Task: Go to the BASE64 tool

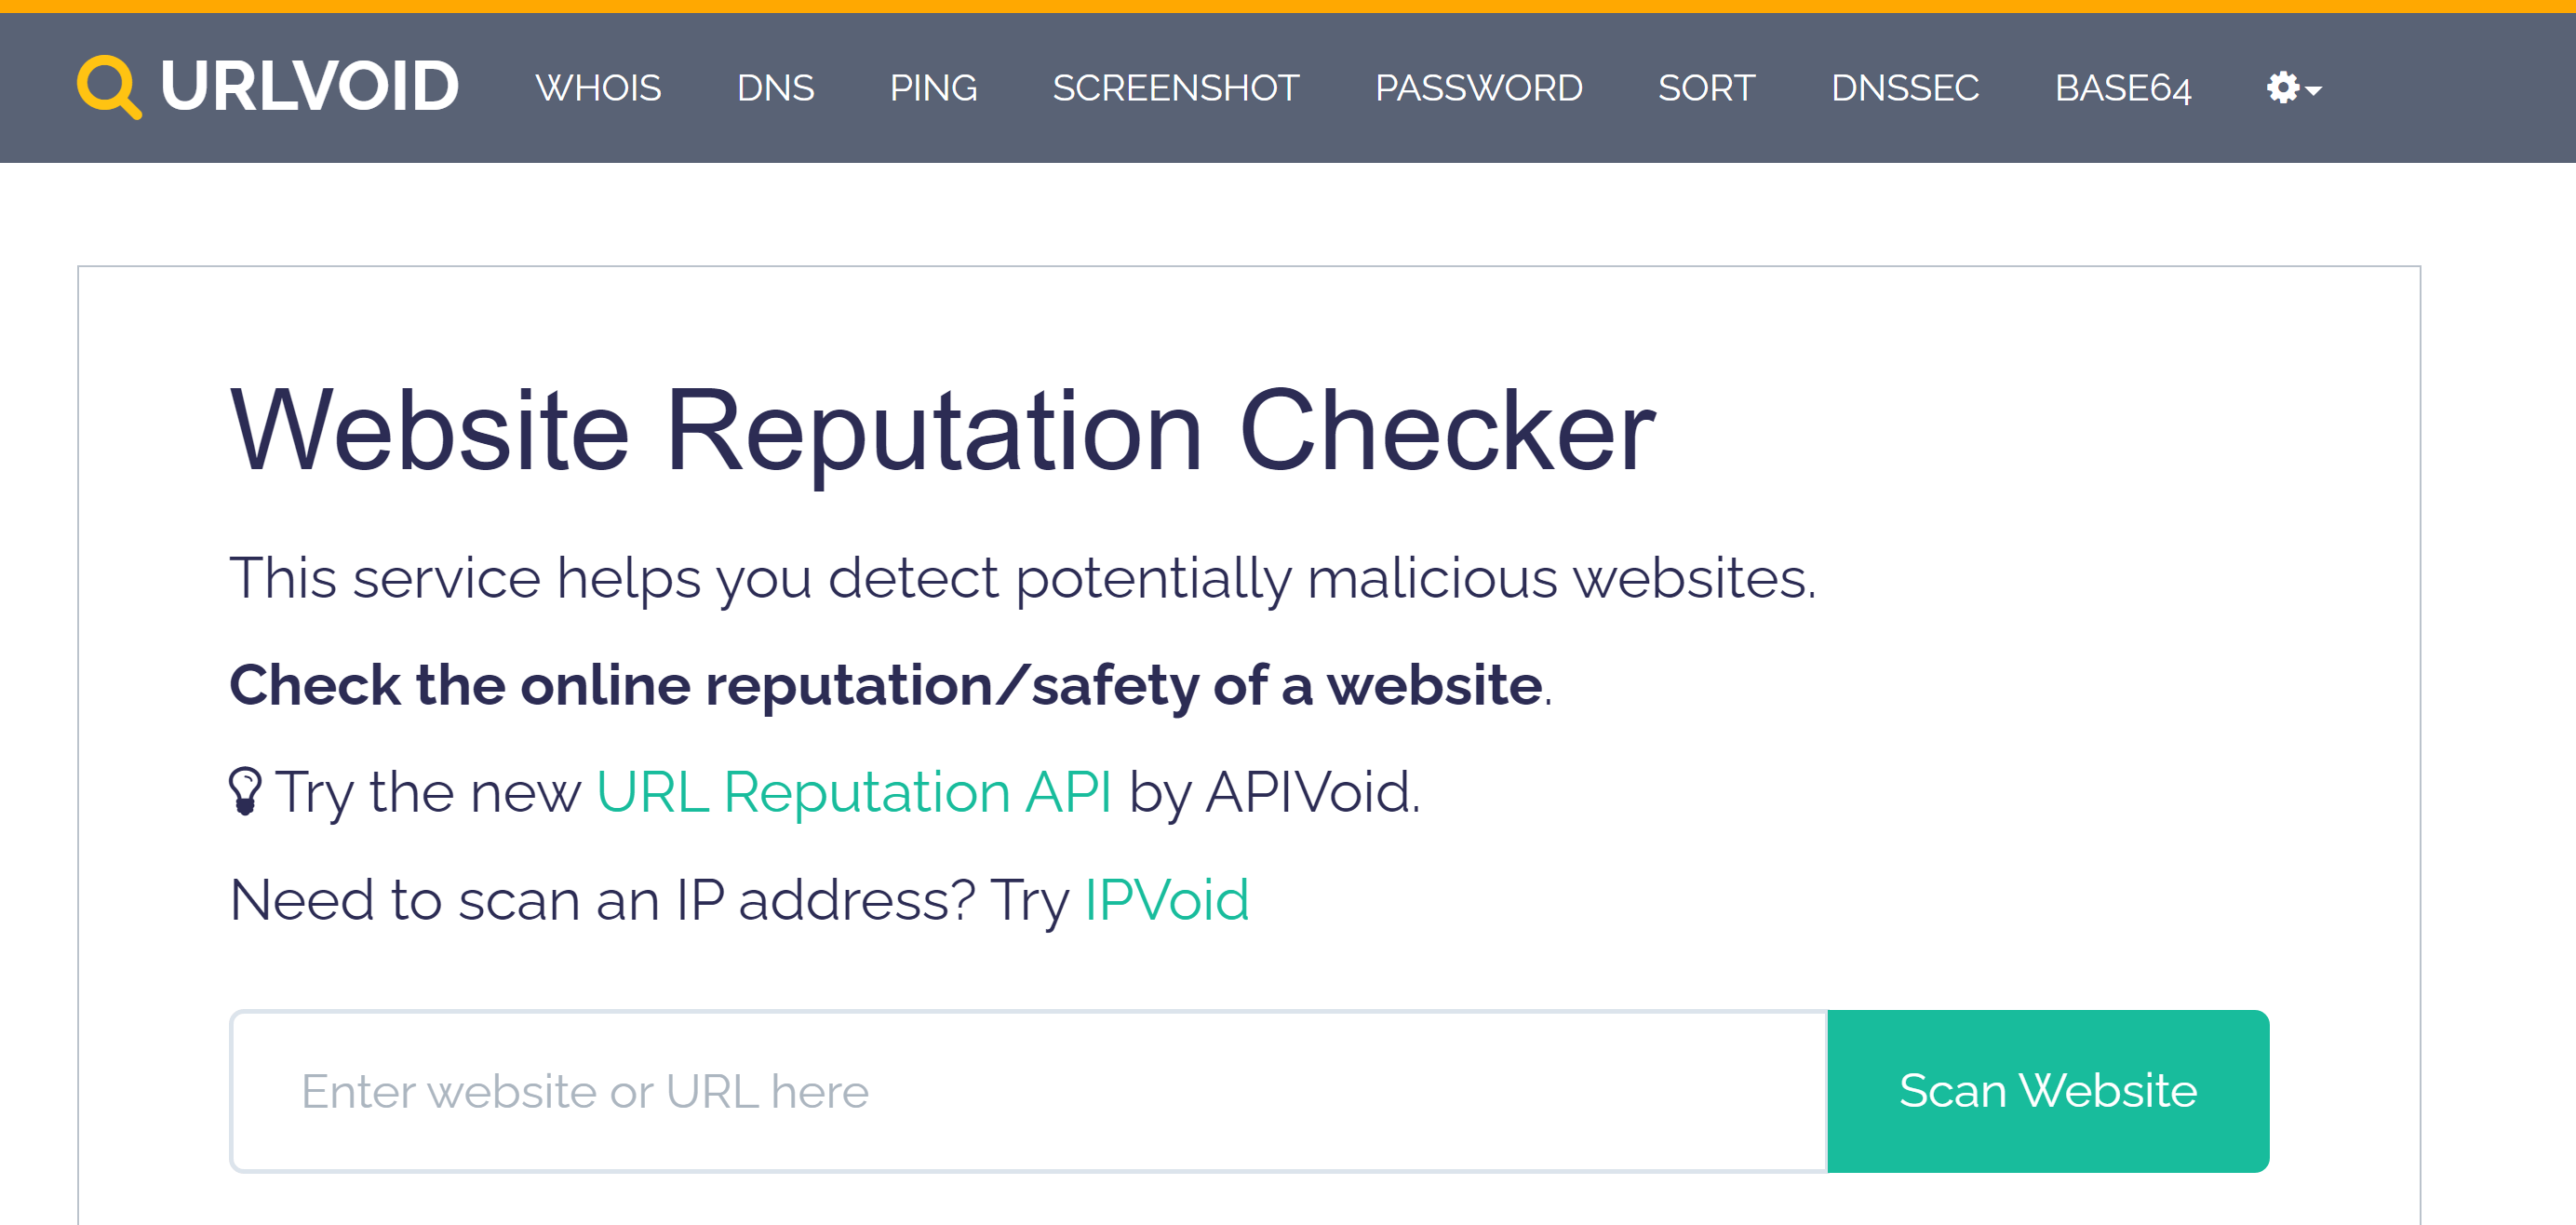Action: (2122, 88)
